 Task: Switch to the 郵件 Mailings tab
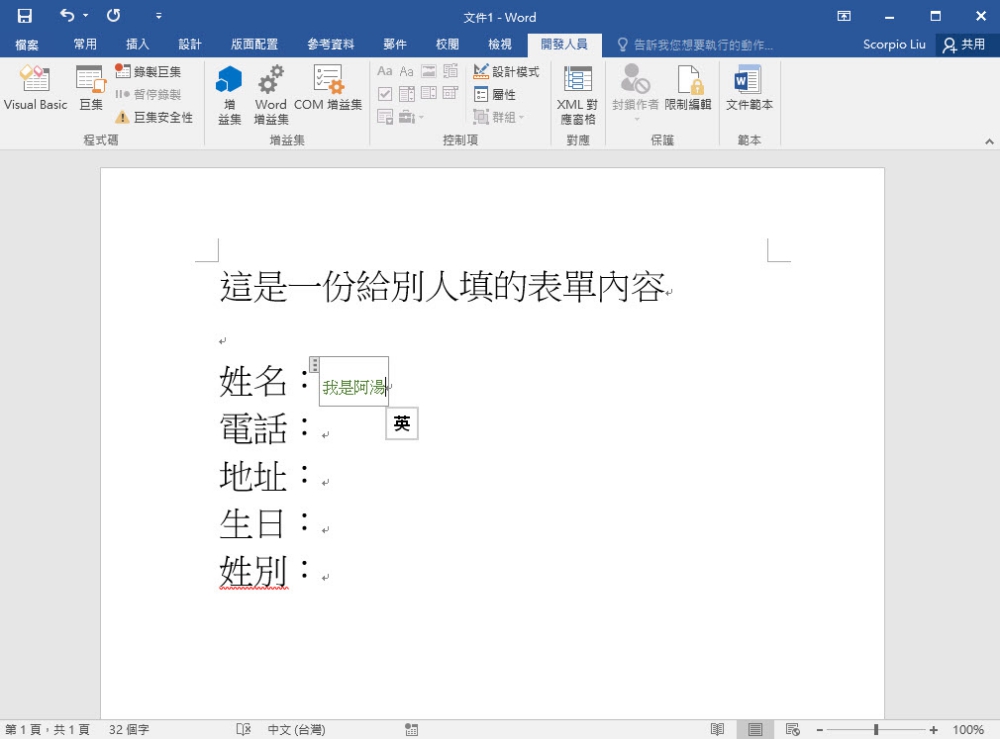395,44
